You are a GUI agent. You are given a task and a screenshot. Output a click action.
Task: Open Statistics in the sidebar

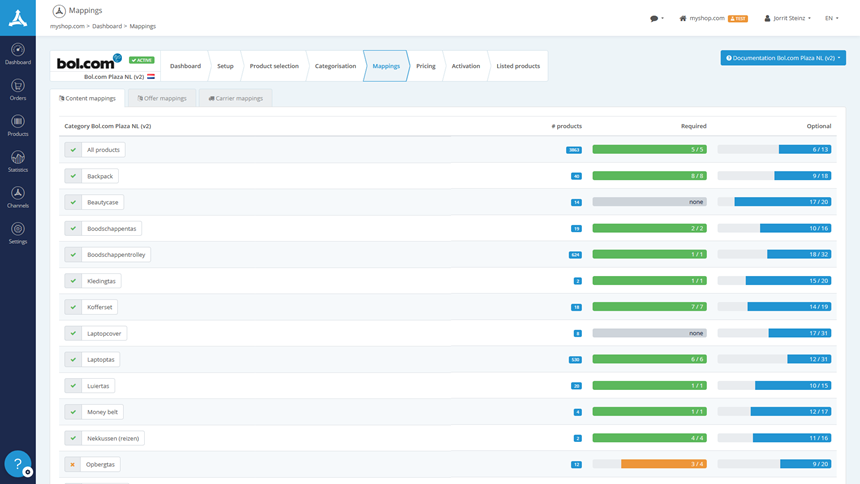point(18,161)
